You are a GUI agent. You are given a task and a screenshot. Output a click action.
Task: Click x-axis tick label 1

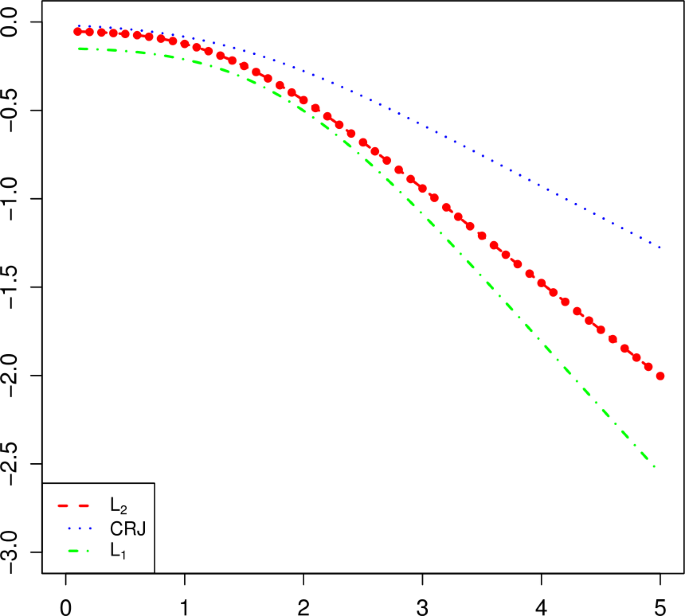click(185, 603)
